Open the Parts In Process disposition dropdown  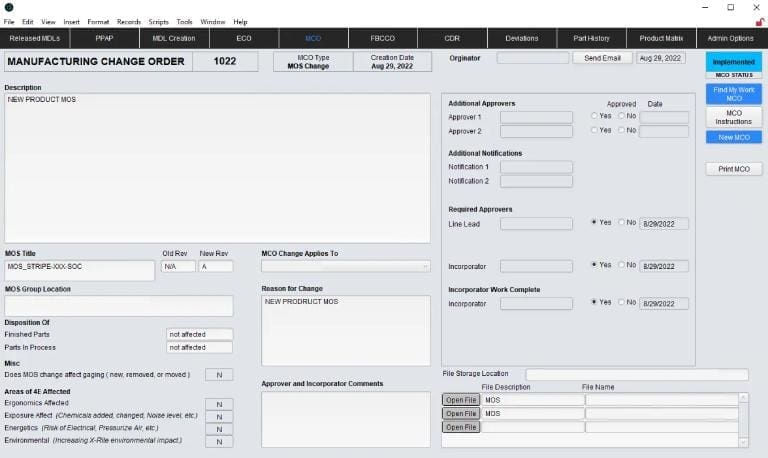(199, 348)
